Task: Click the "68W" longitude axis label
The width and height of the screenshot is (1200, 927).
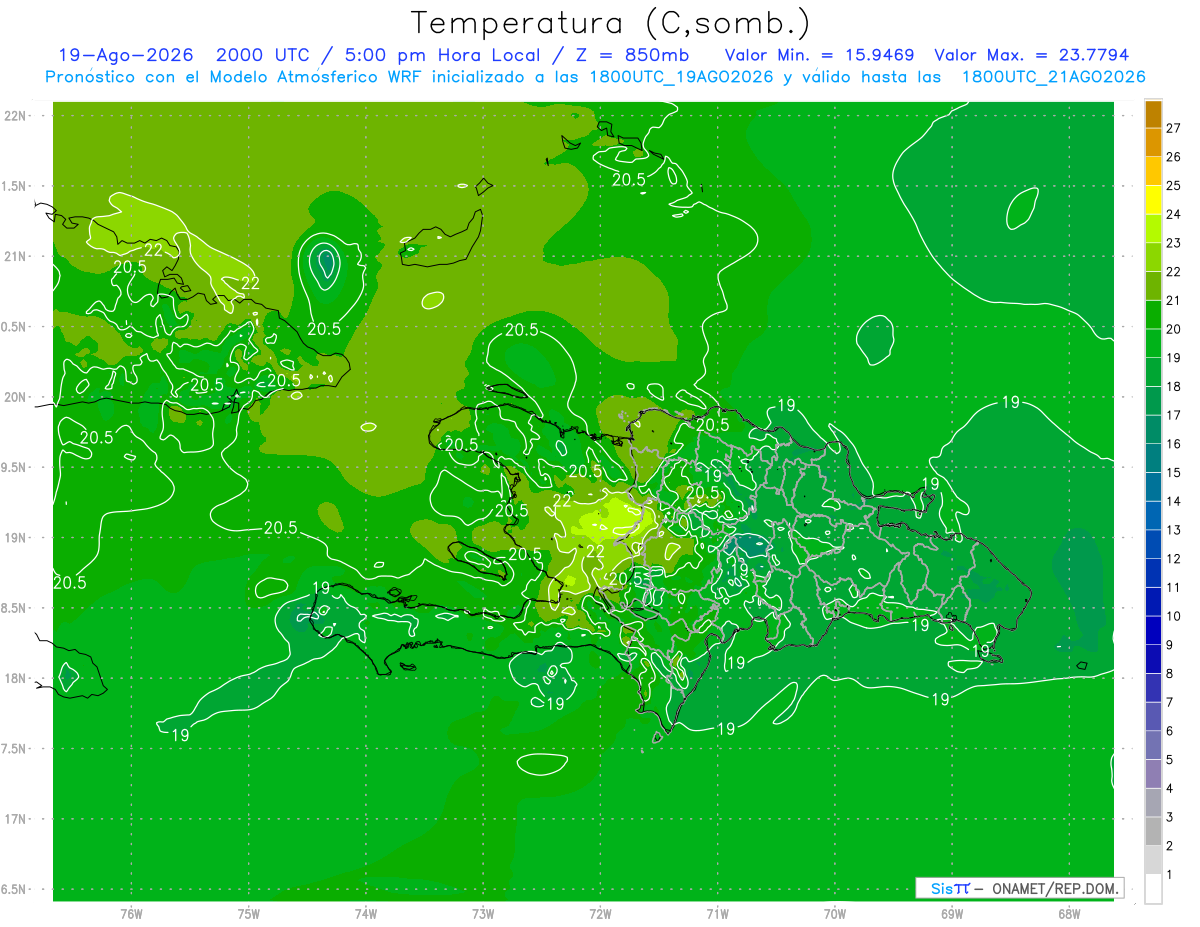Action: point(1069,914)
